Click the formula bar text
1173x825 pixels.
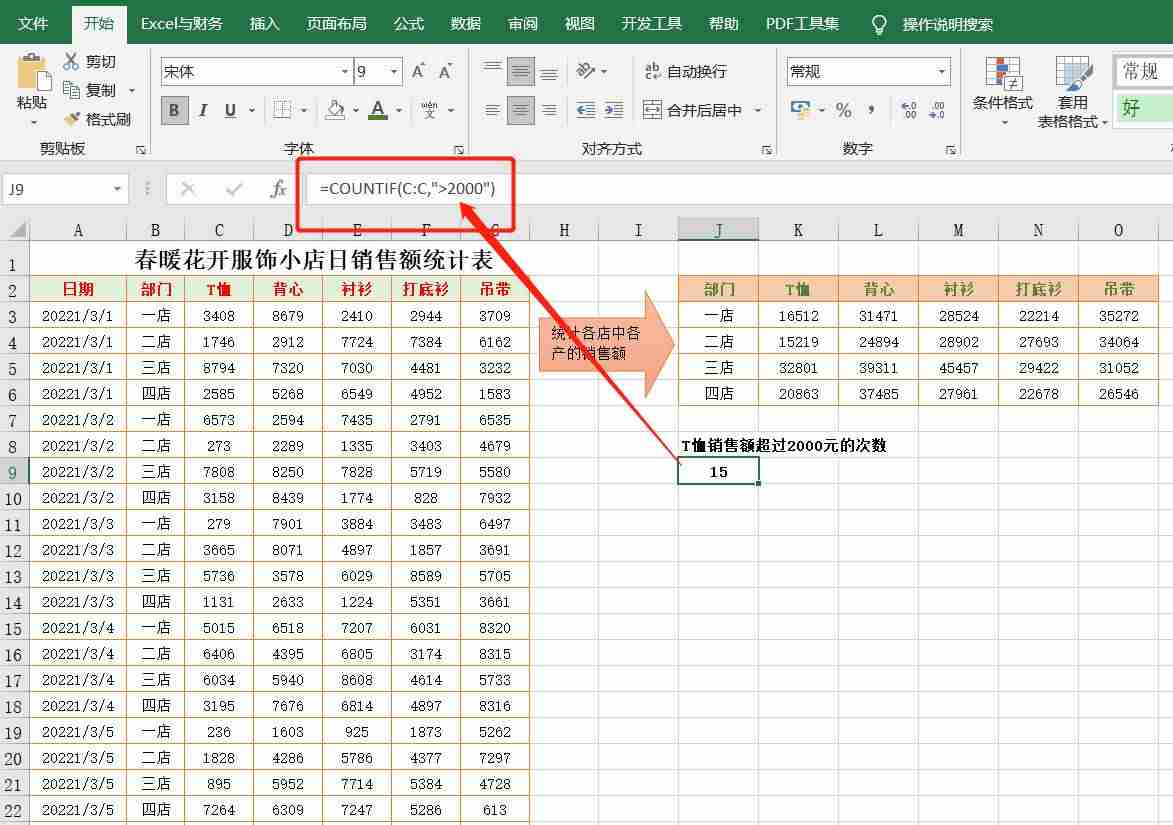tap(407, 188)
